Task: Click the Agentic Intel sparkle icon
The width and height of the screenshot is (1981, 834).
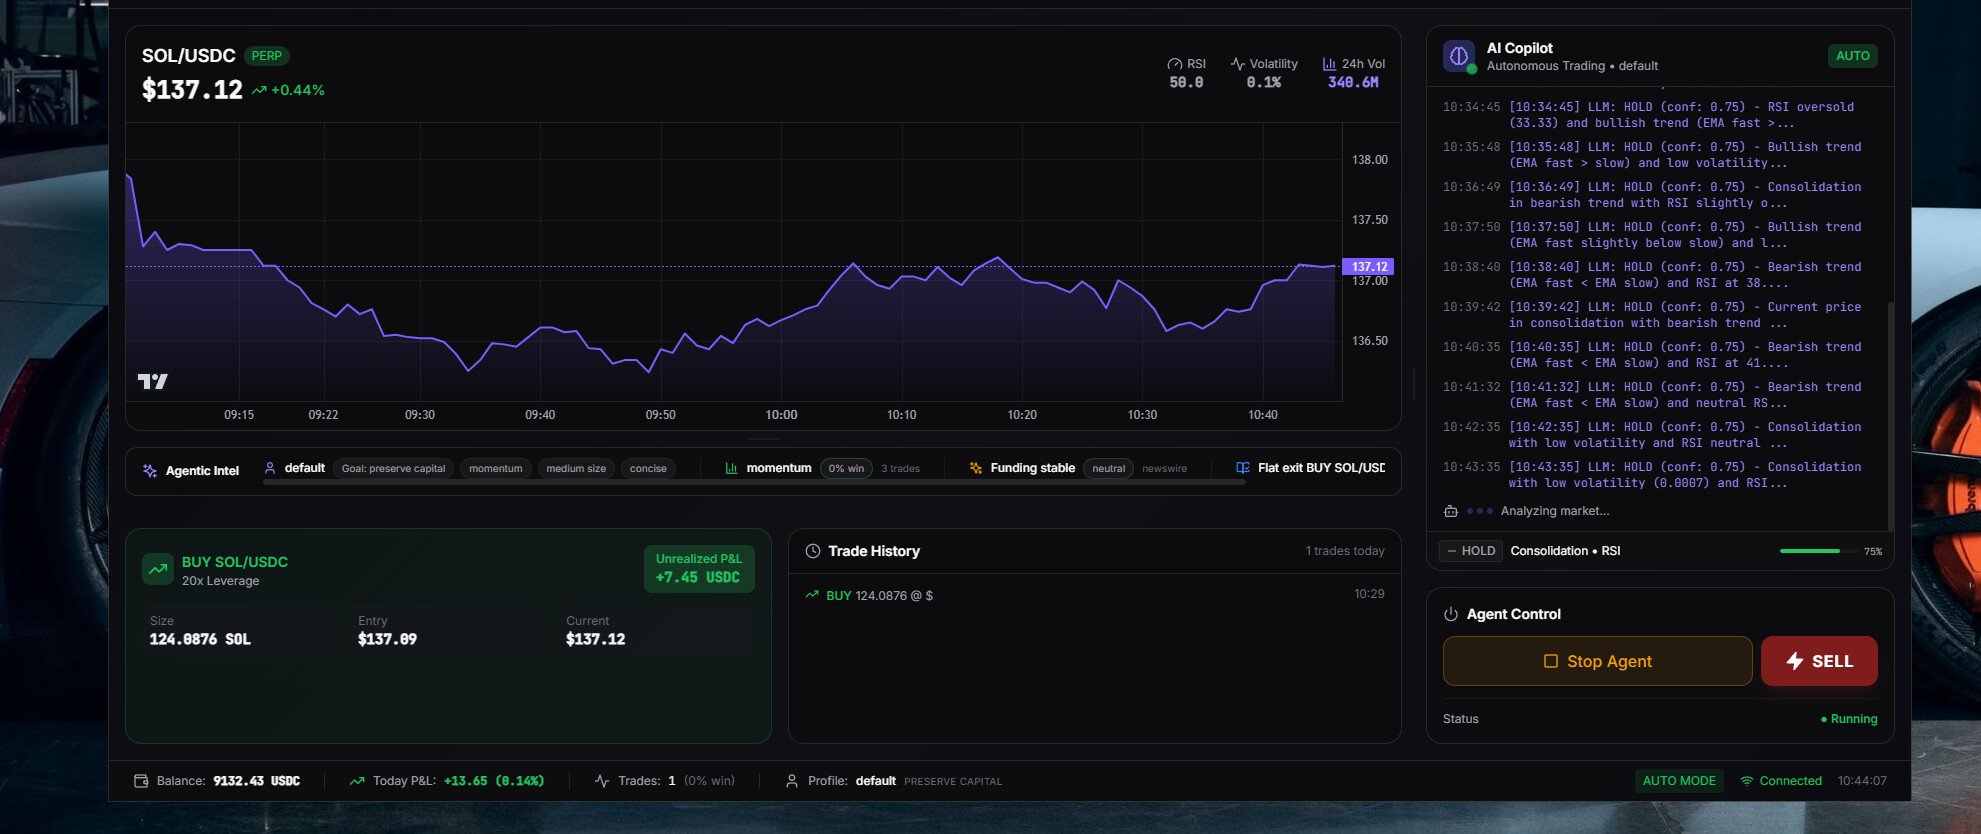Action: coord(150,471)
